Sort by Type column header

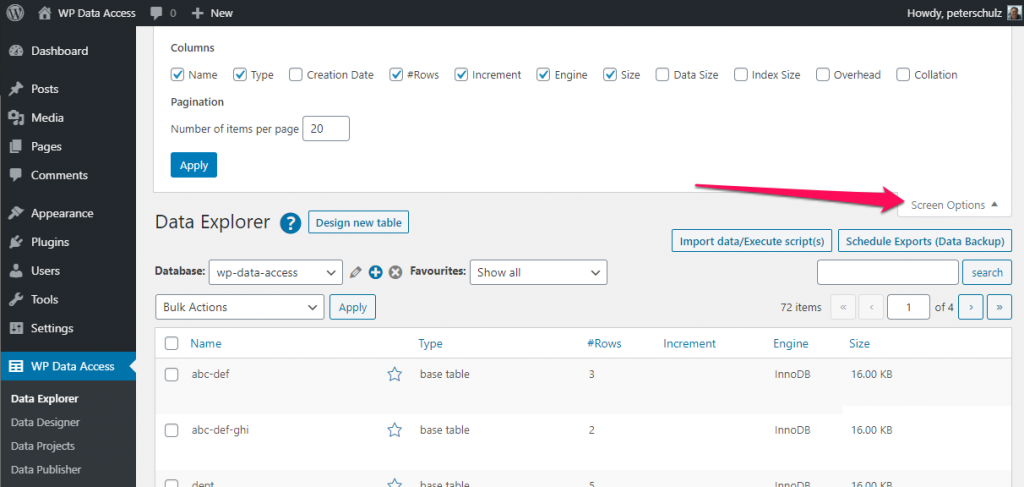[x=430, y=343]
